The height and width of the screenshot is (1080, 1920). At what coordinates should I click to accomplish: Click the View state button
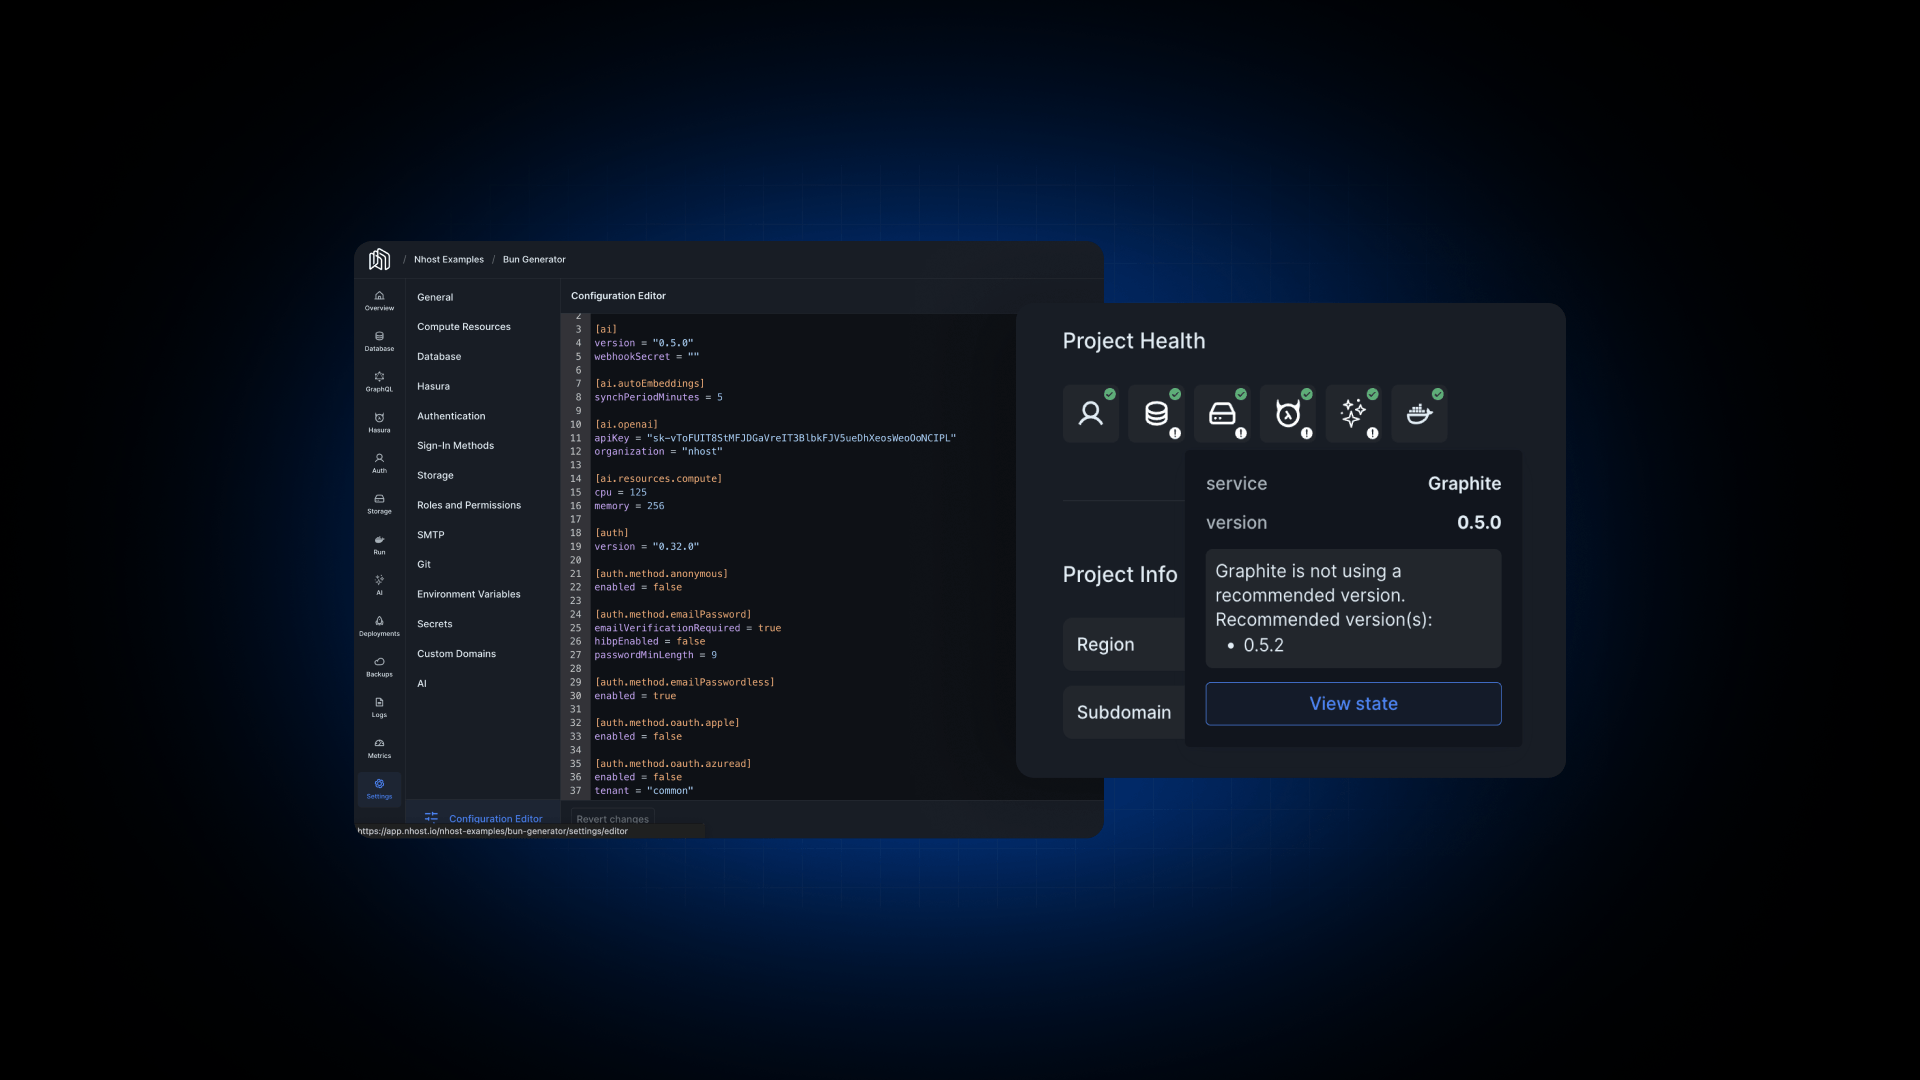click(1353, 703)
